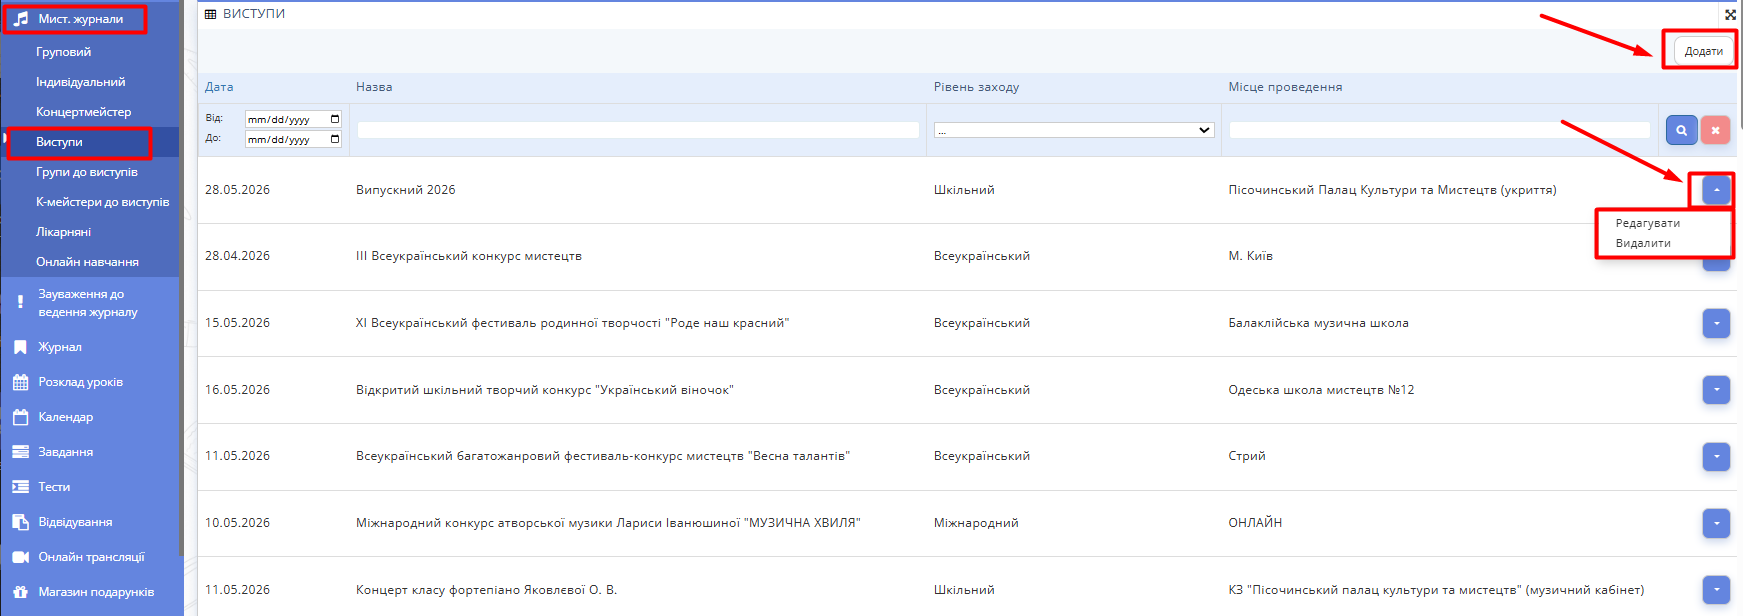This screenshot has width=1743, height=616.
Task: Click the music note icon beside Мист. журнали
Action: click(21, 19)
